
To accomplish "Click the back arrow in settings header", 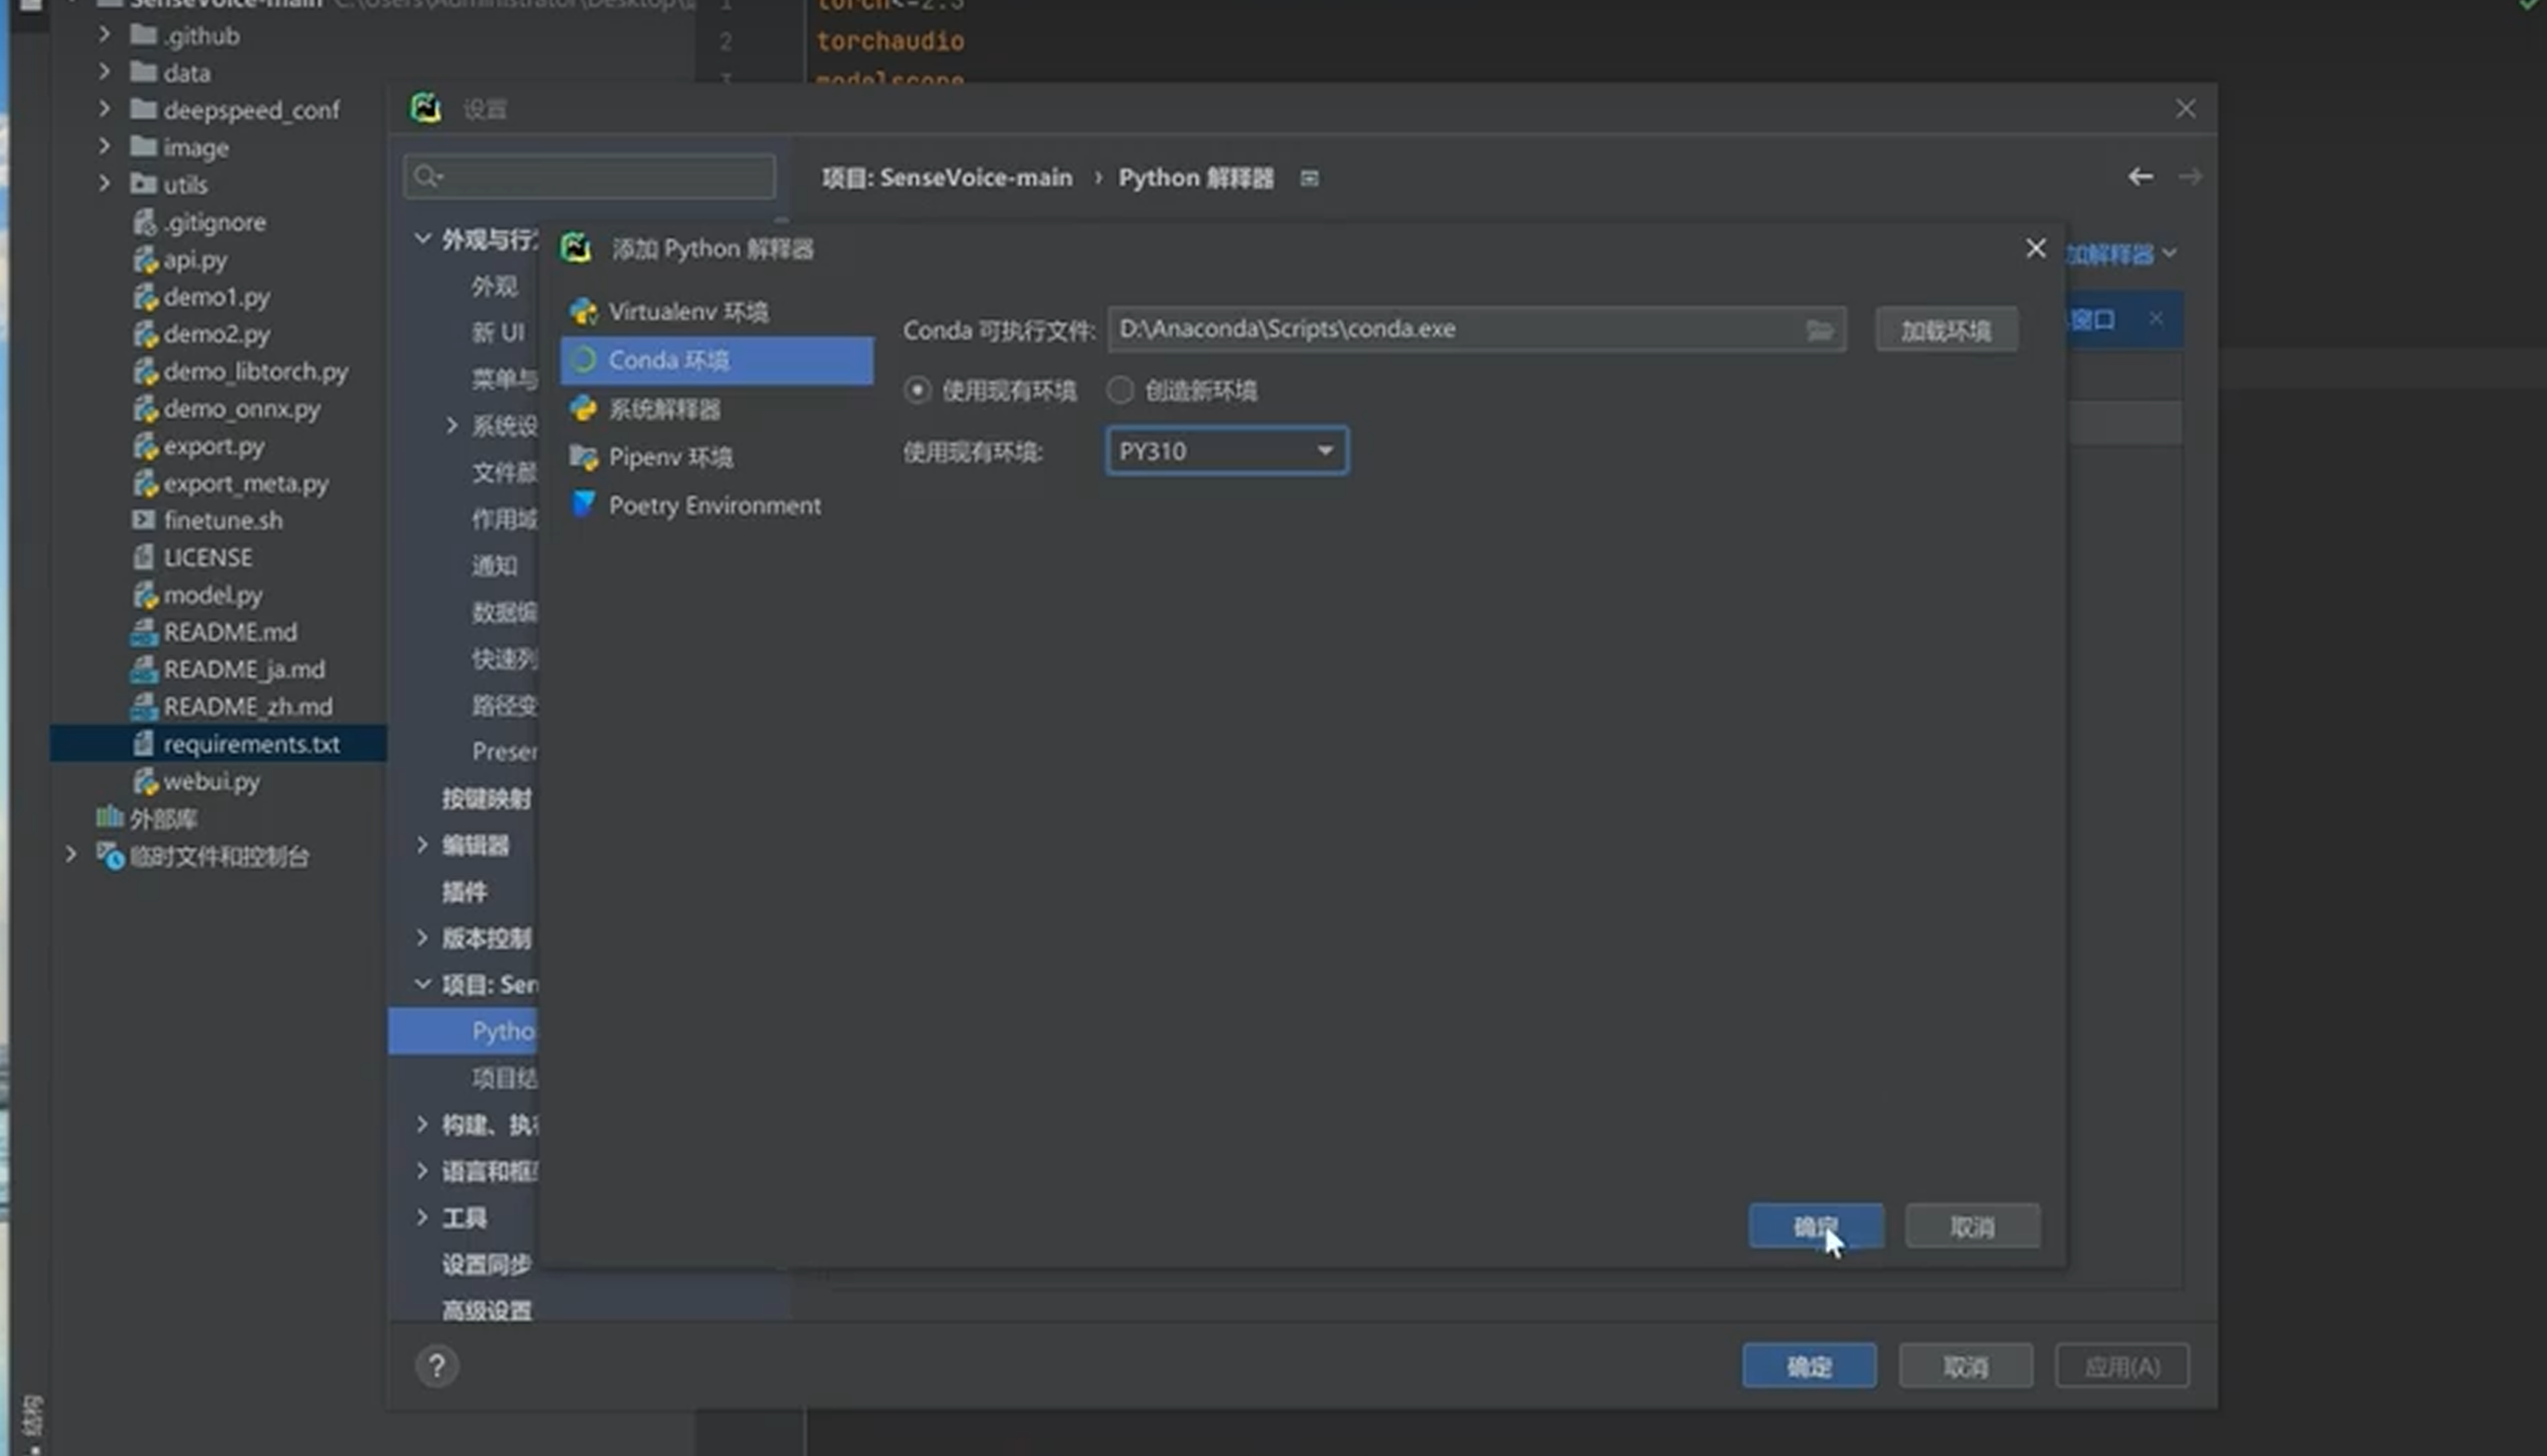I will point(2140,177).
